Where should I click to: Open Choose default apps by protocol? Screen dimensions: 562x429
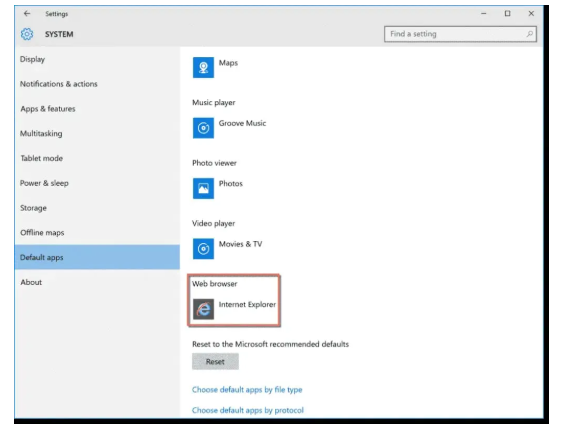[248, 410]
